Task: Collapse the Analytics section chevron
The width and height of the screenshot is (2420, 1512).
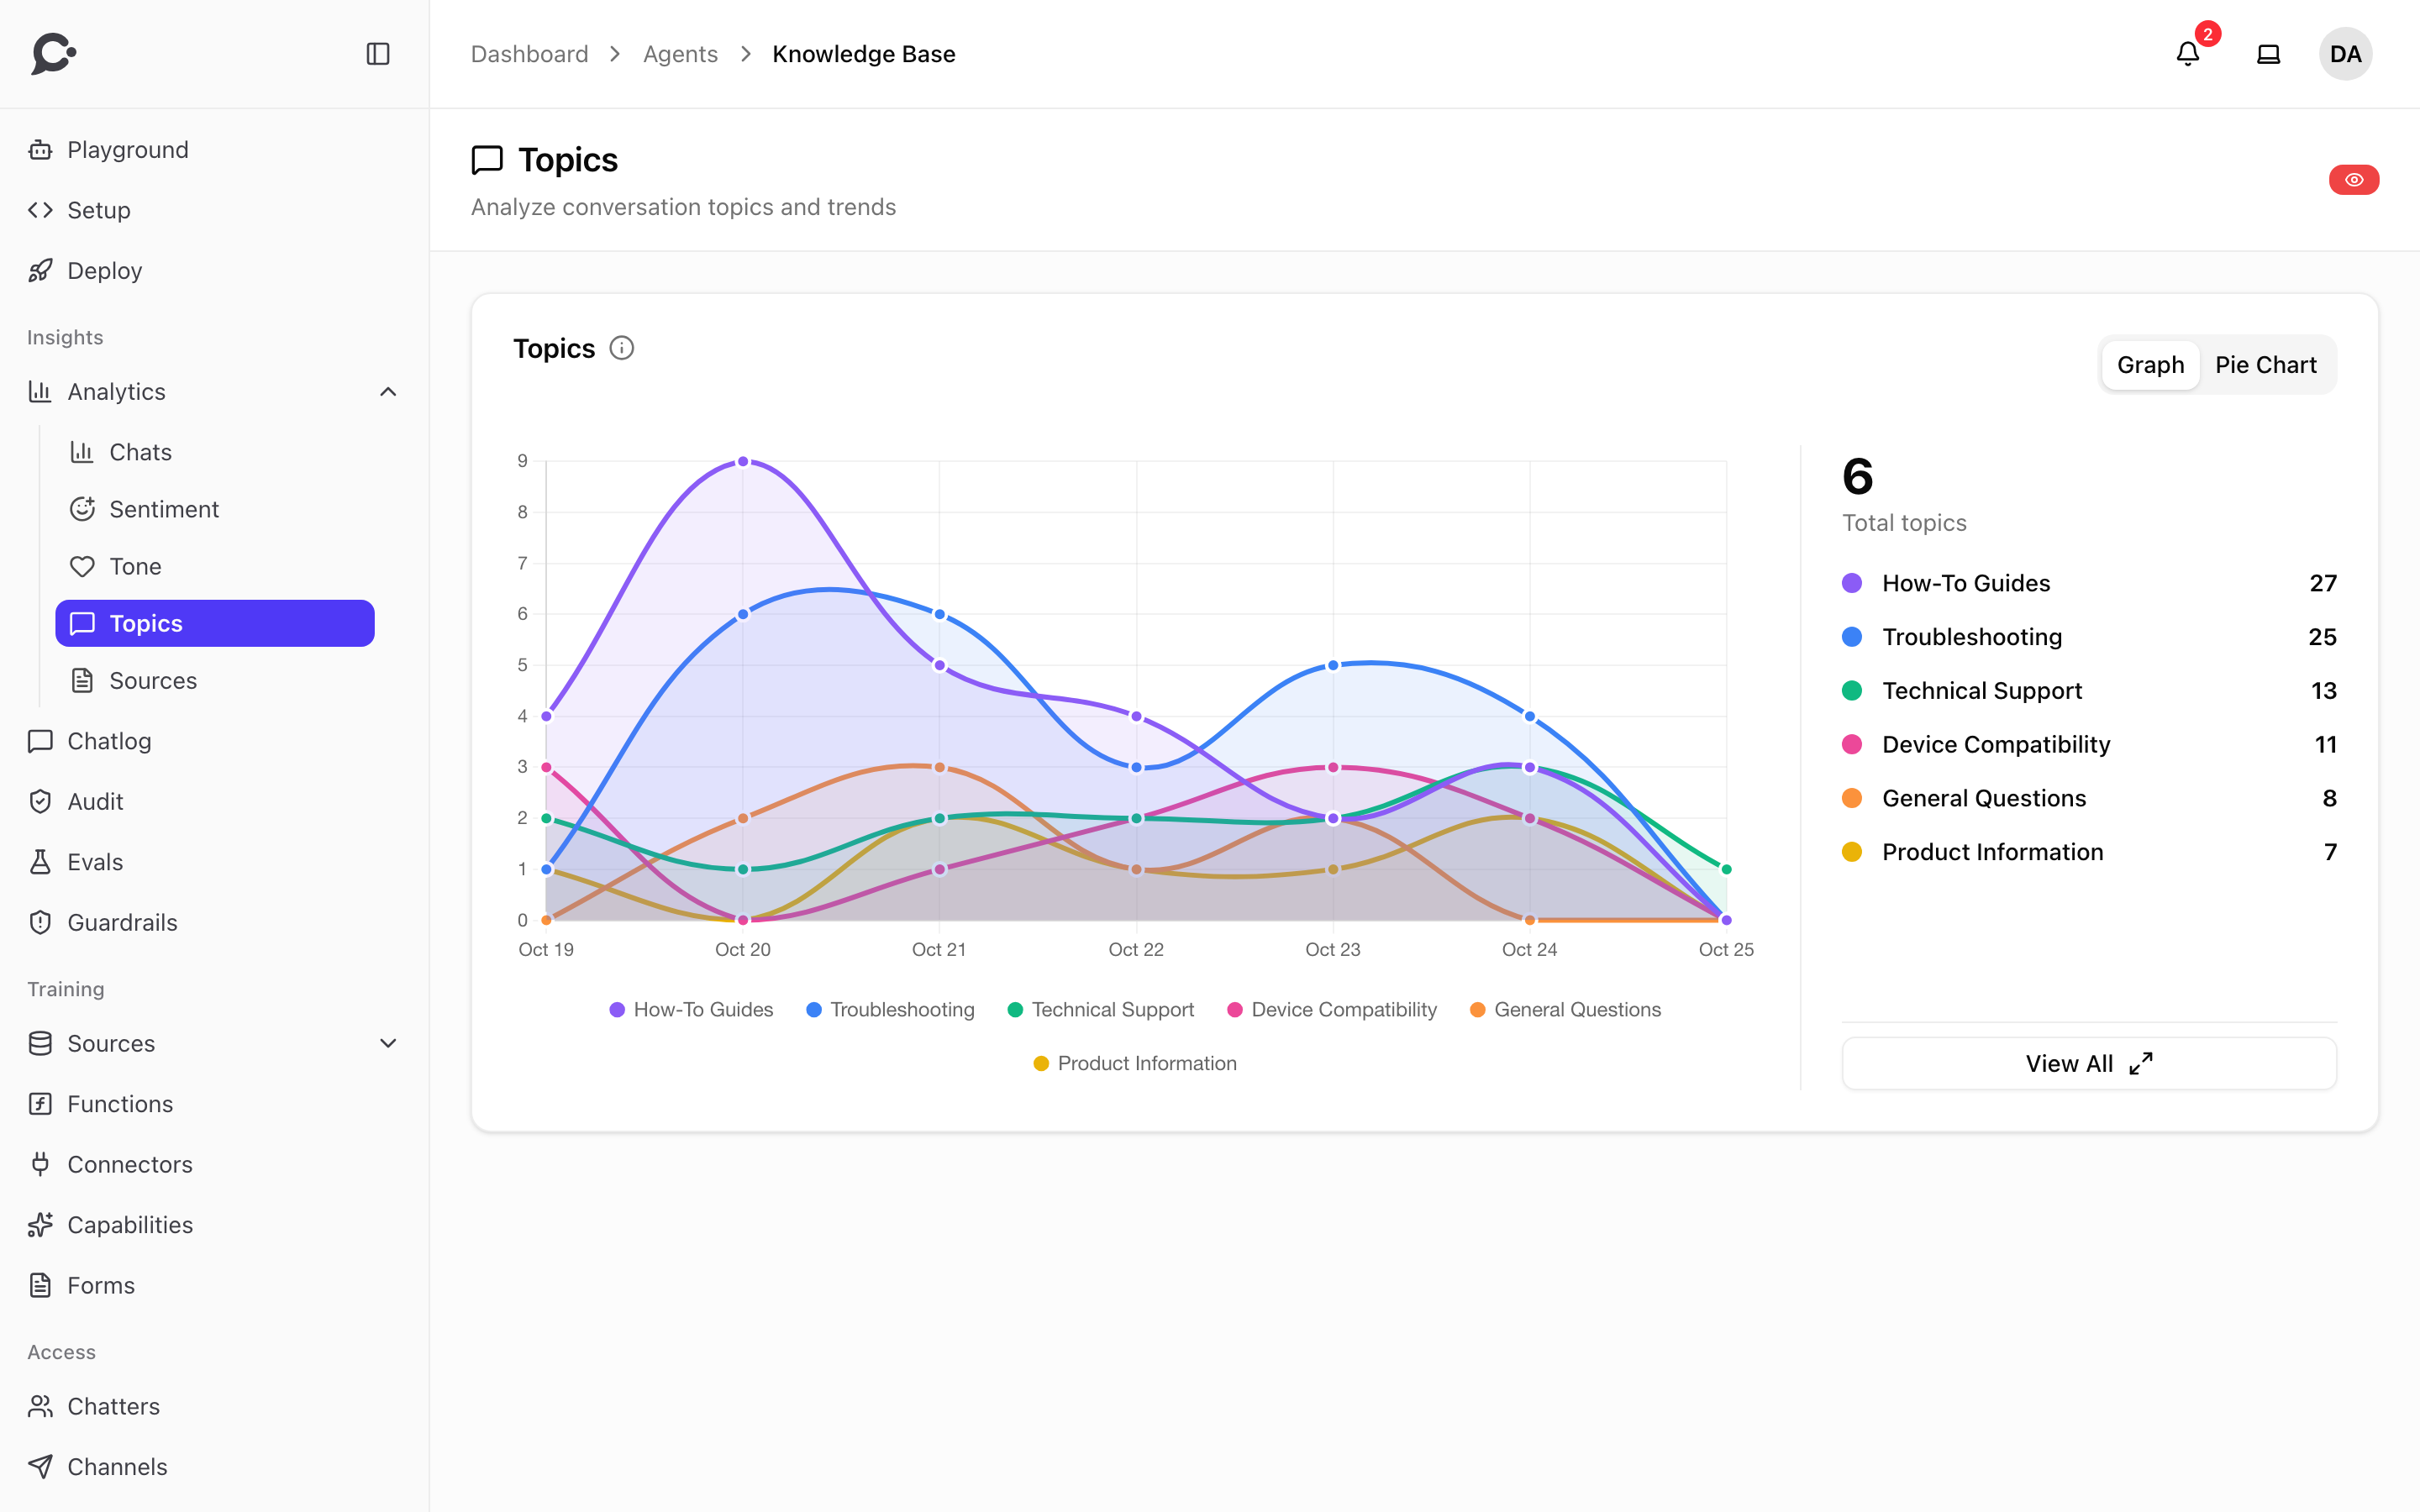Action: [388, 392]
